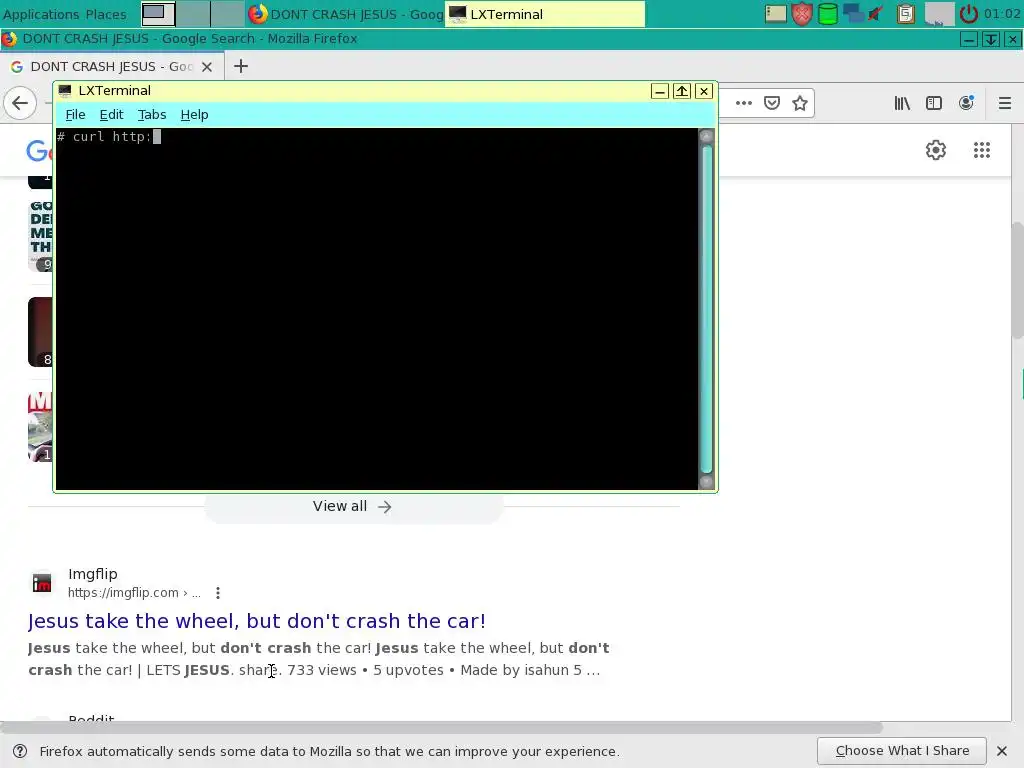Open the network monitors tray icon
1024x768 pixels.
tap(852, 14)
